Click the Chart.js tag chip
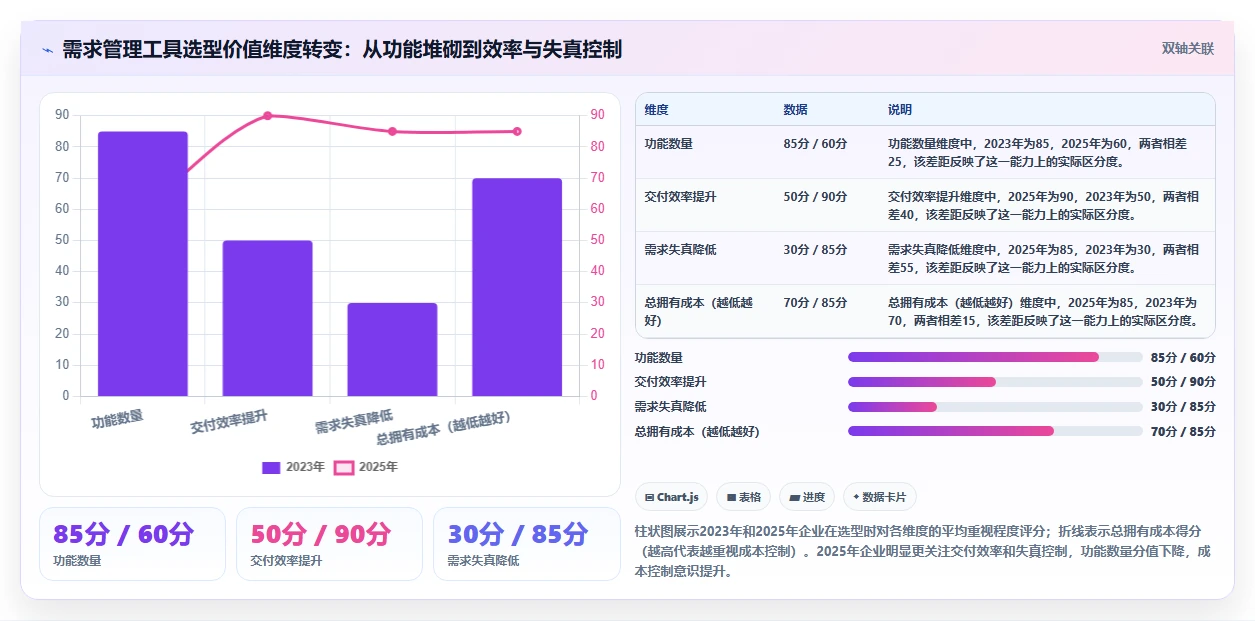 pos(672,497)
